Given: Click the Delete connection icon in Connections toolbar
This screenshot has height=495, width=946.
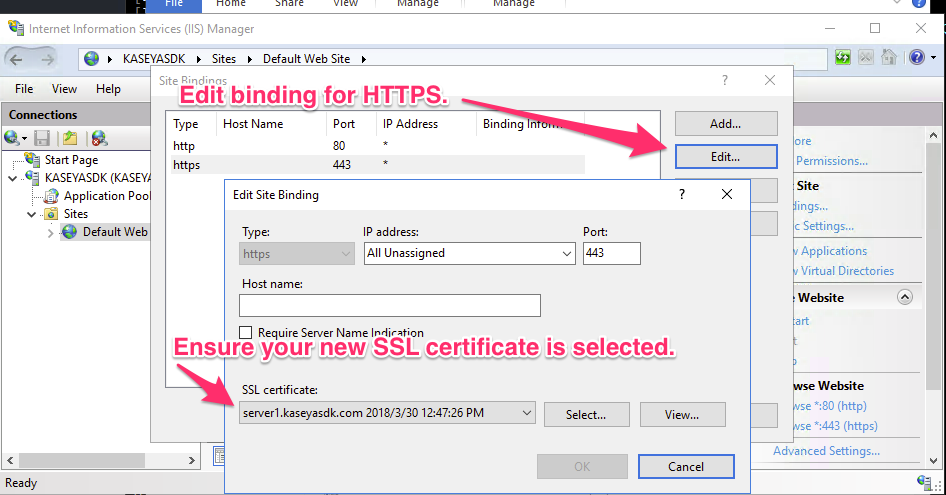Looking at the screenshot, I should [100, 138].
